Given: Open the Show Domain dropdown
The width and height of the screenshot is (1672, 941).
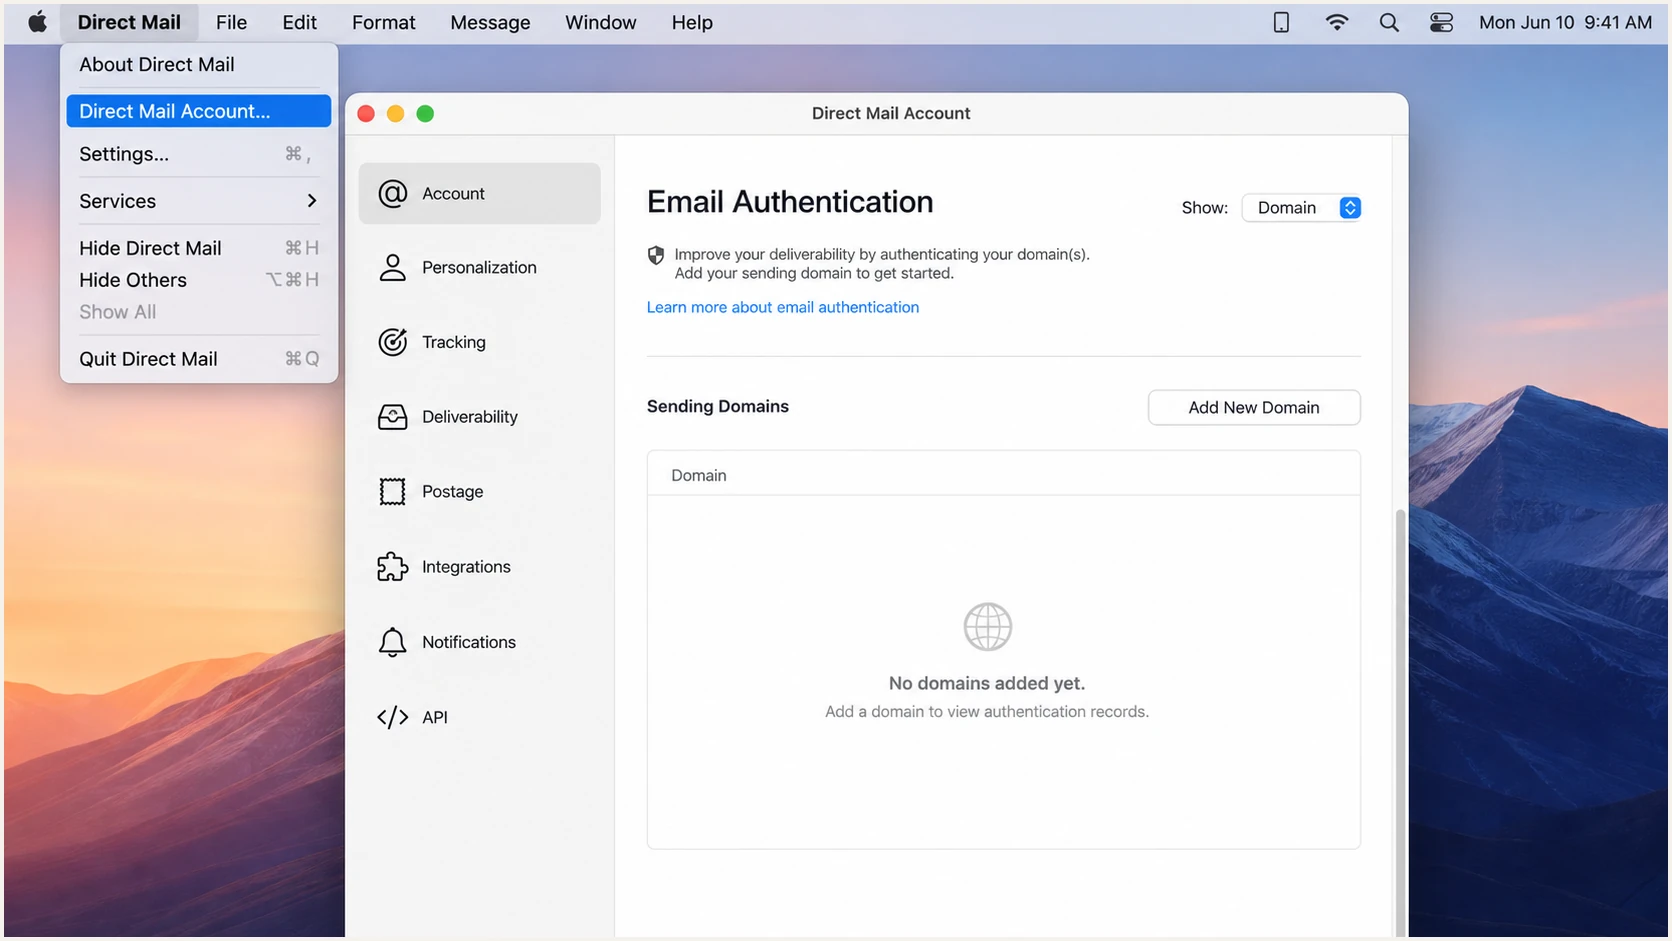Looking at the screenshot, I should (x=1301, y=208).
